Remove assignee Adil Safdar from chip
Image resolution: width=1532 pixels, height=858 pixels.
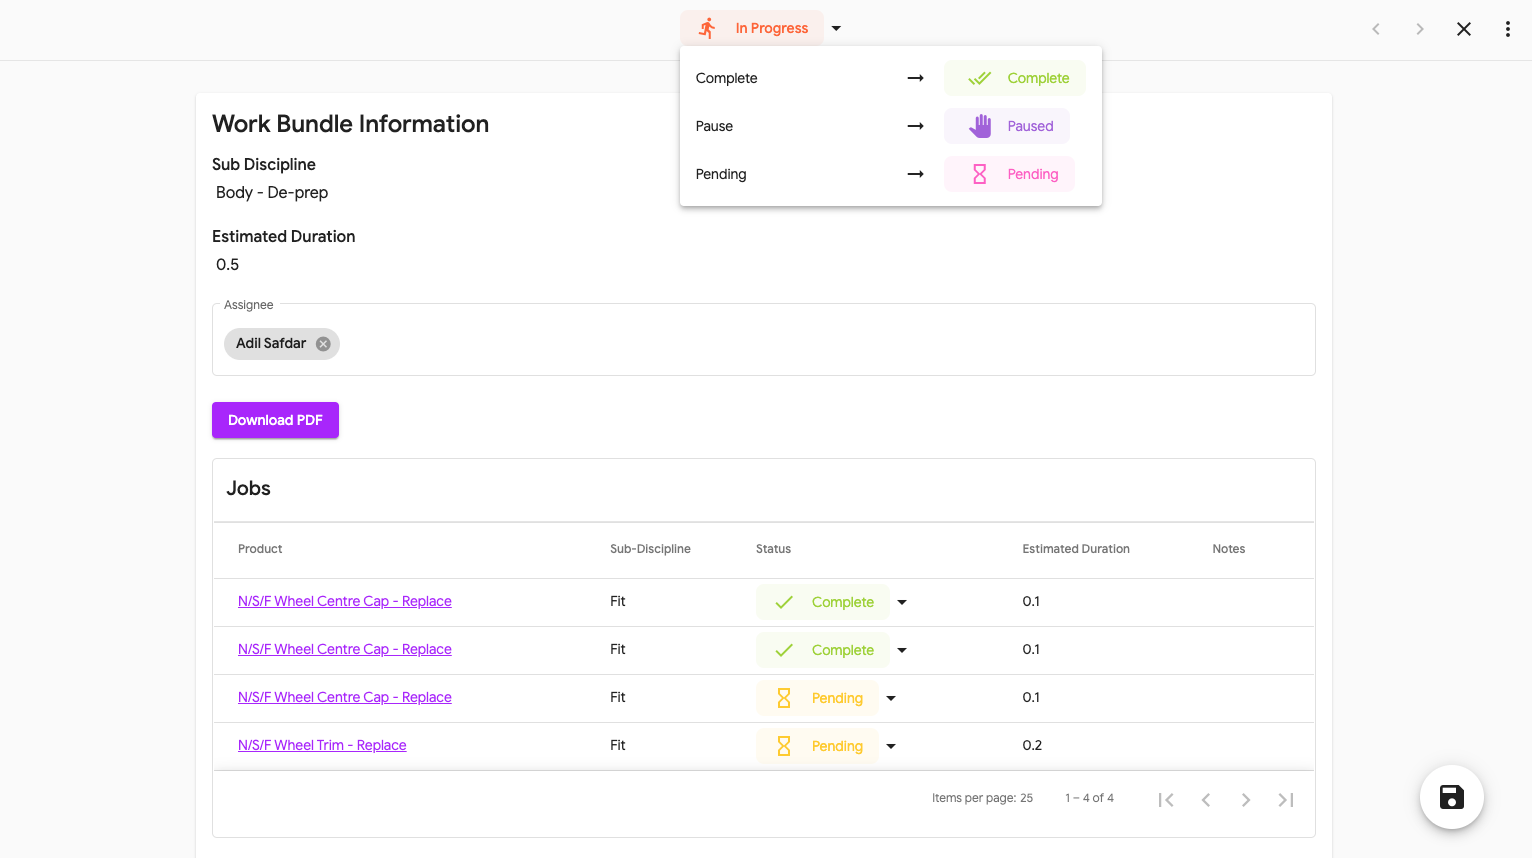(x=323, y=344)
